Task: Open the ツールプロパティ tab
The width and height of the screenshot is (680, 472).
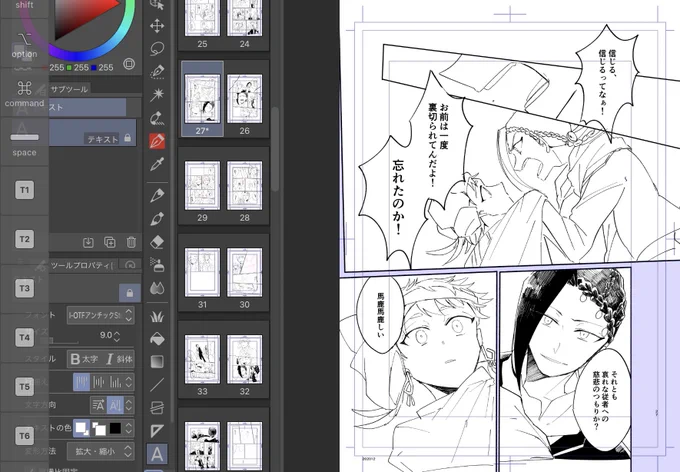Action: point(82,265)
